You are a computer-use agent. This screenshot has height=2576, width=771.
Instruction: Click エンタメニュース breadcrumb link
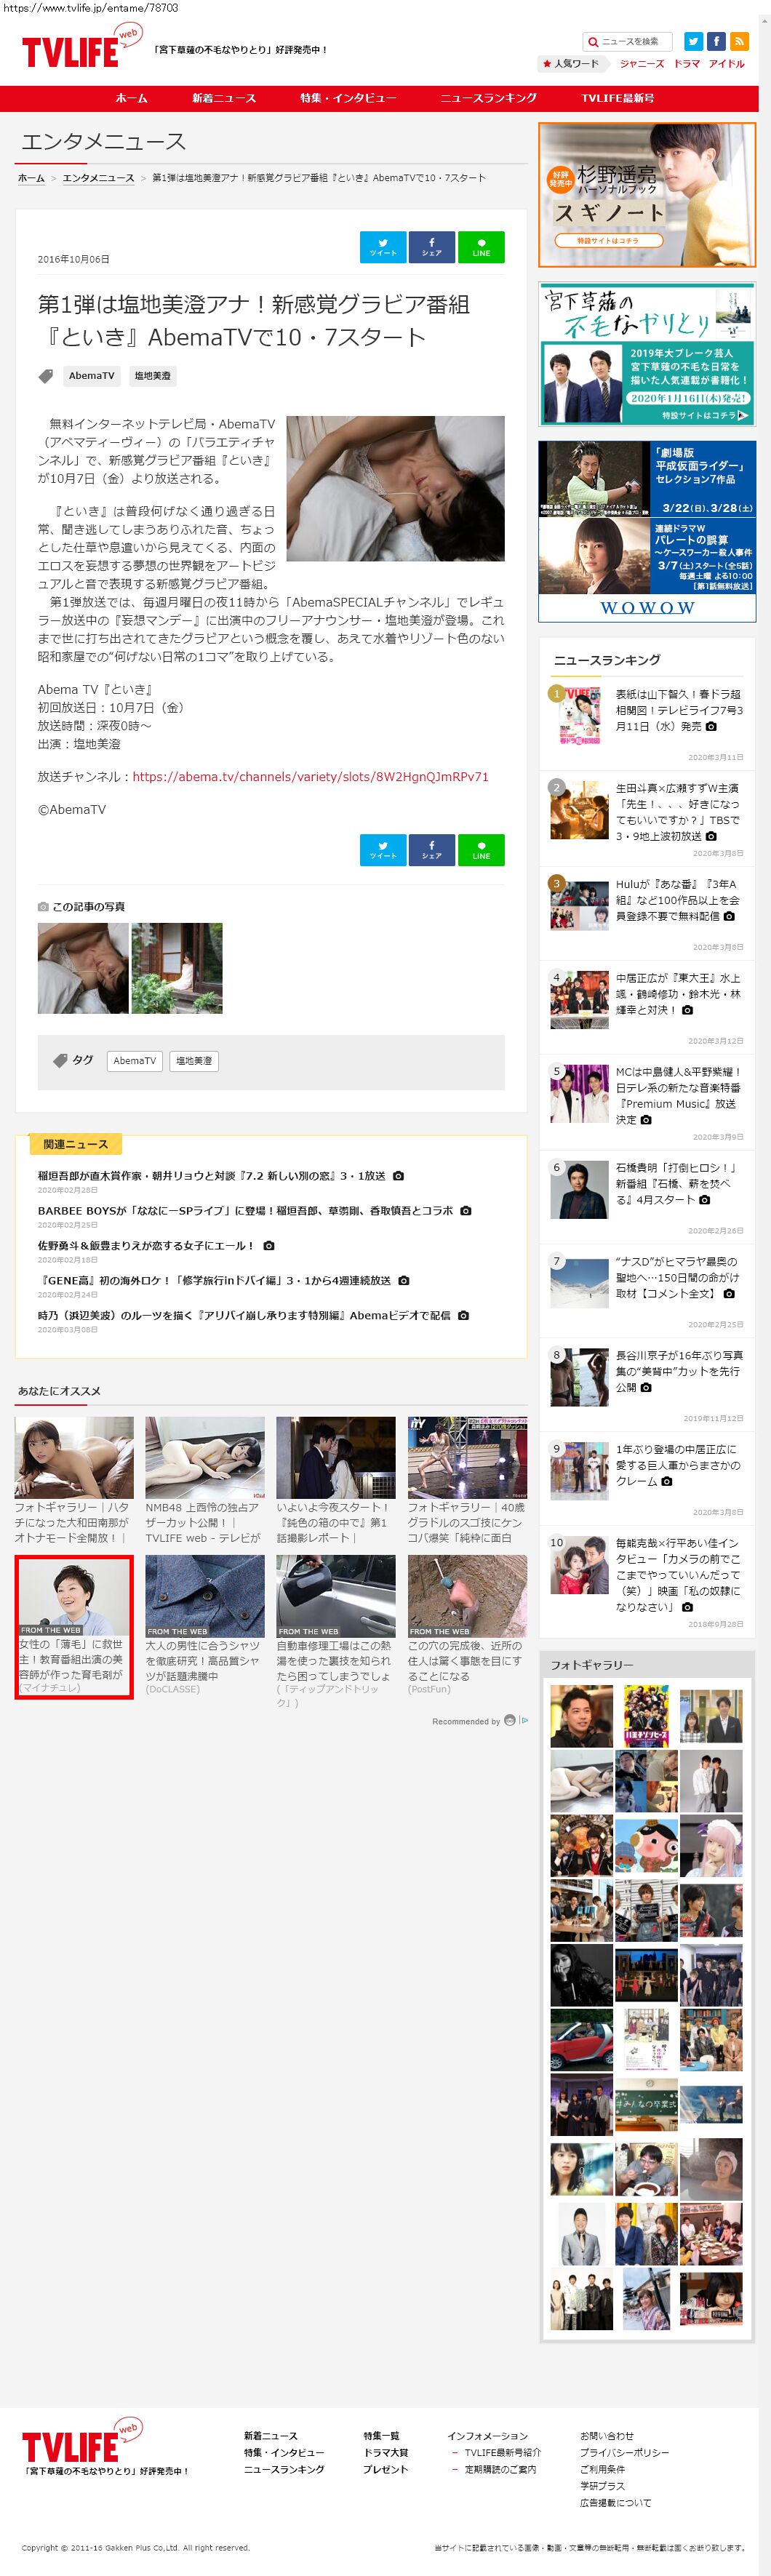pyautogui.click(x=98, y=178)
